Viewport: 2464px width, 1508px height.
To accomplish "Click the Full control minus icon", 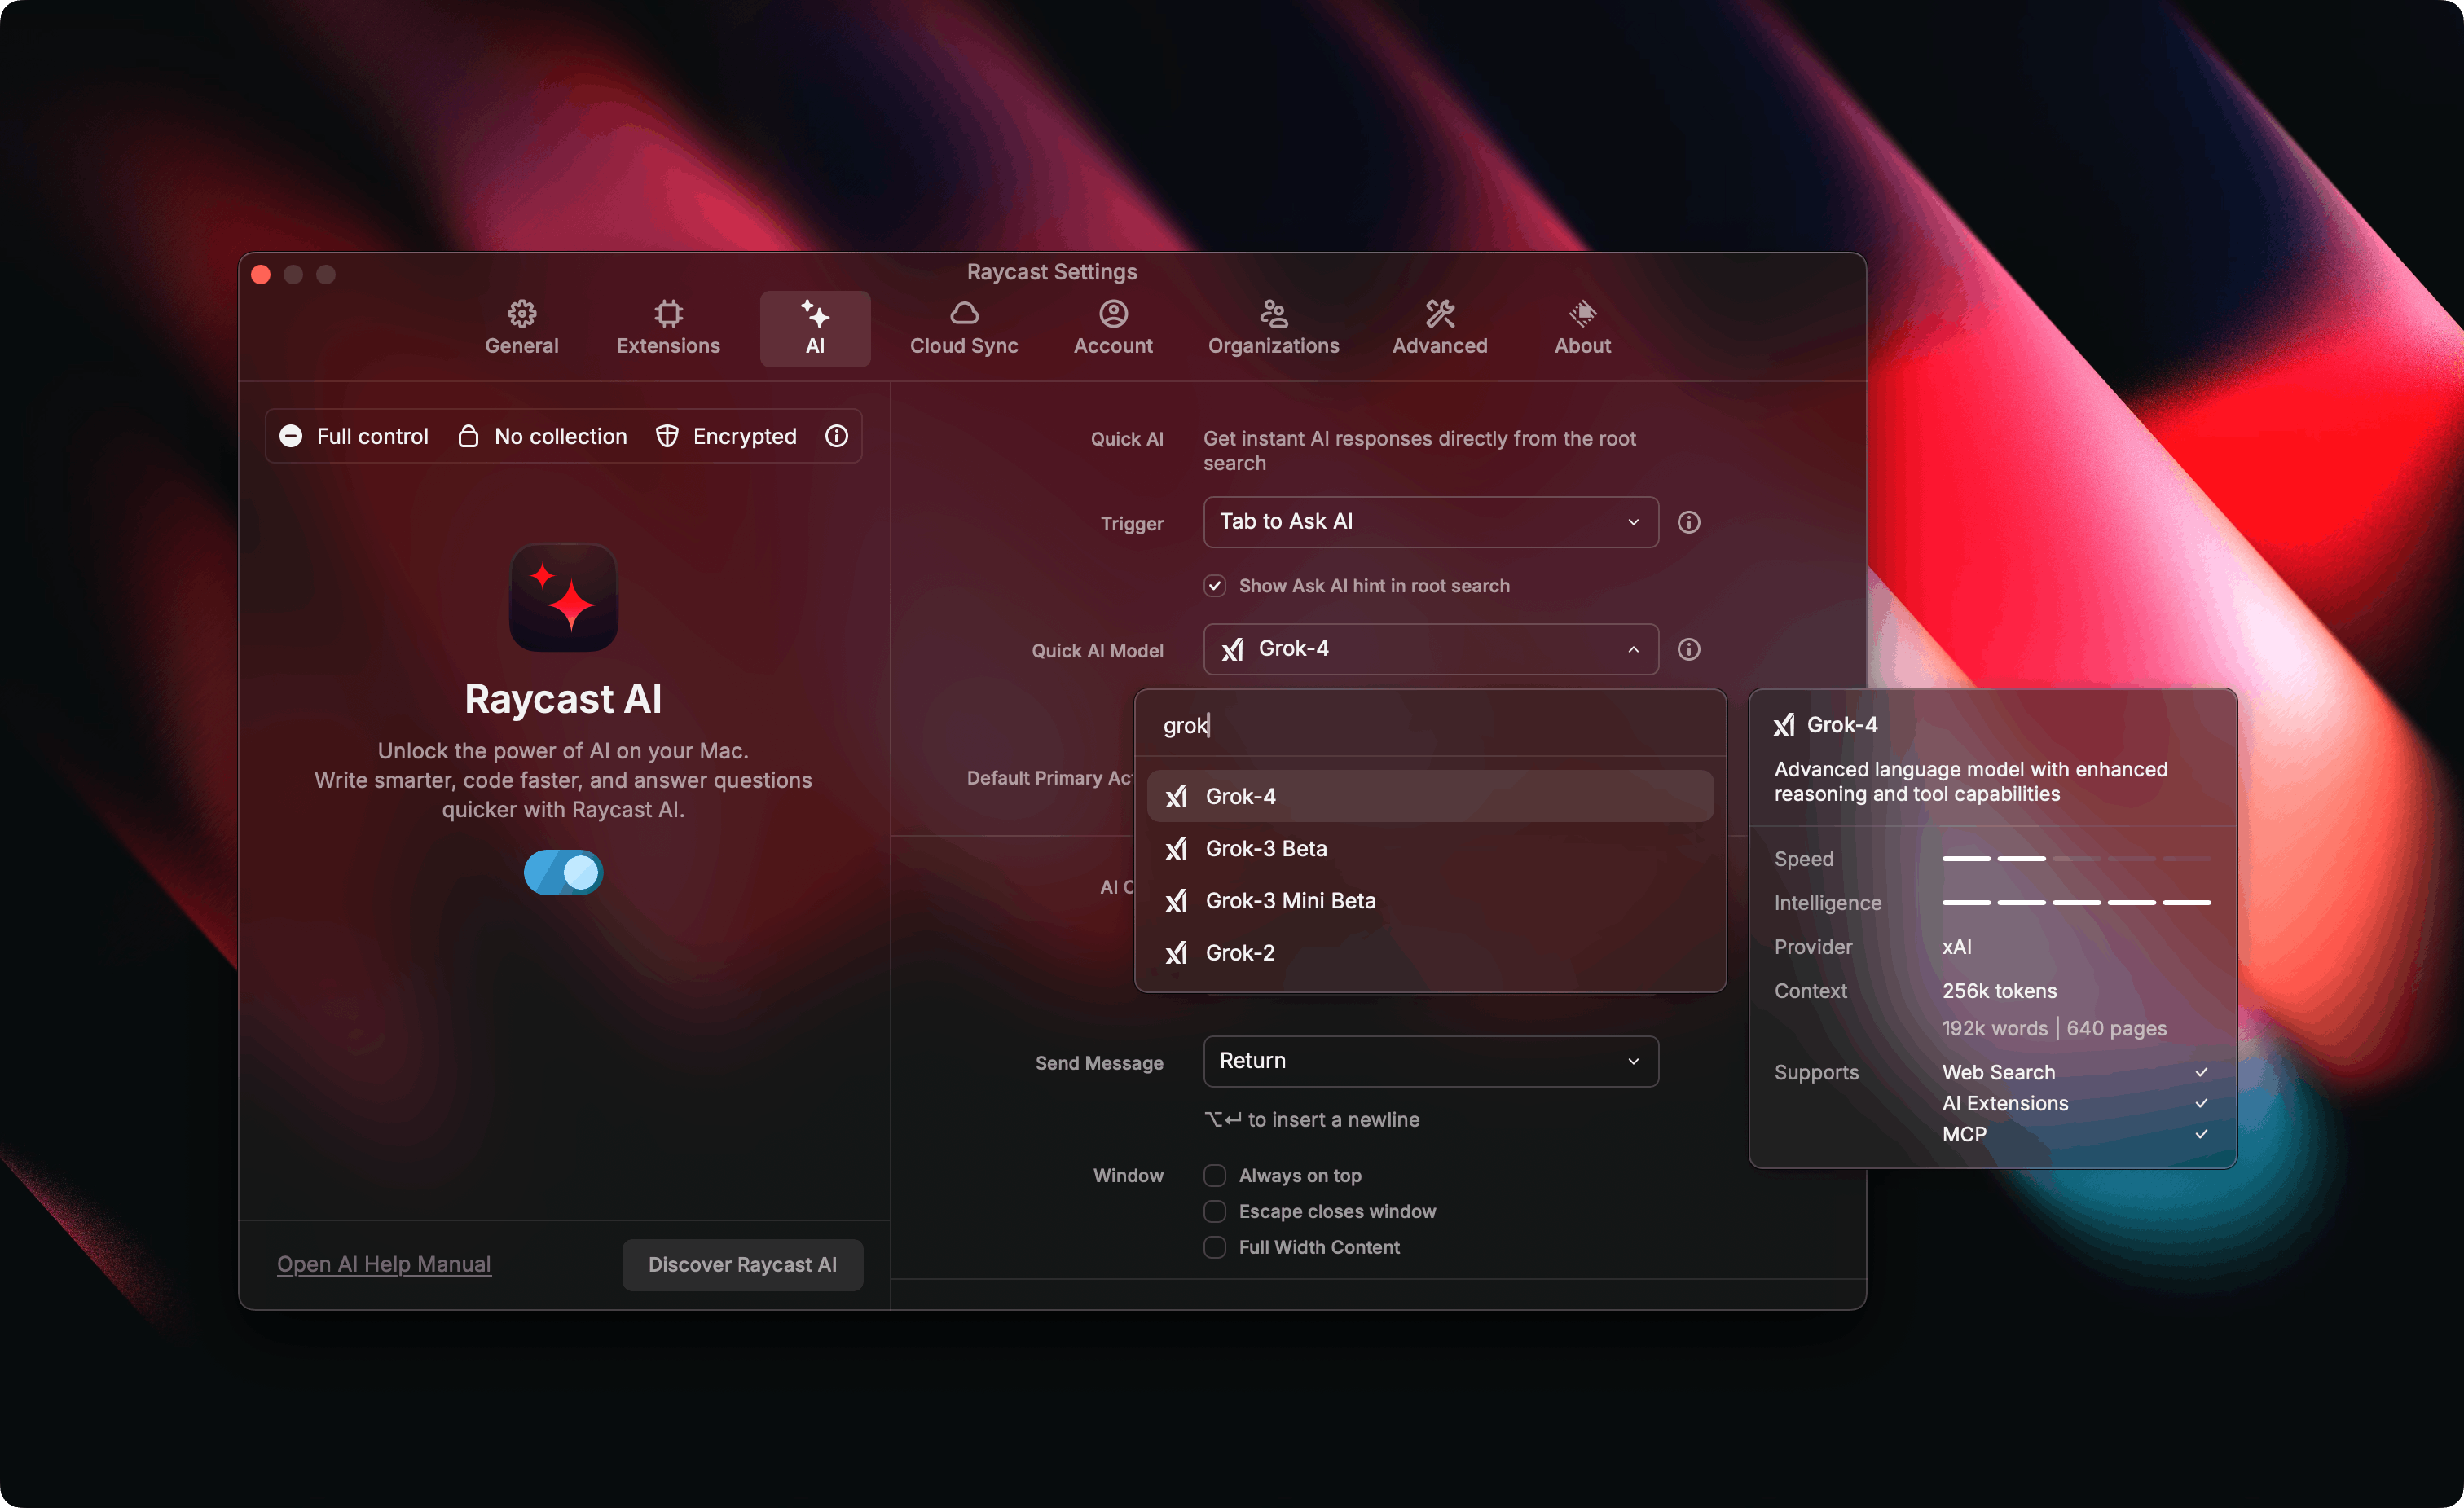I will [x=291, y=436].
